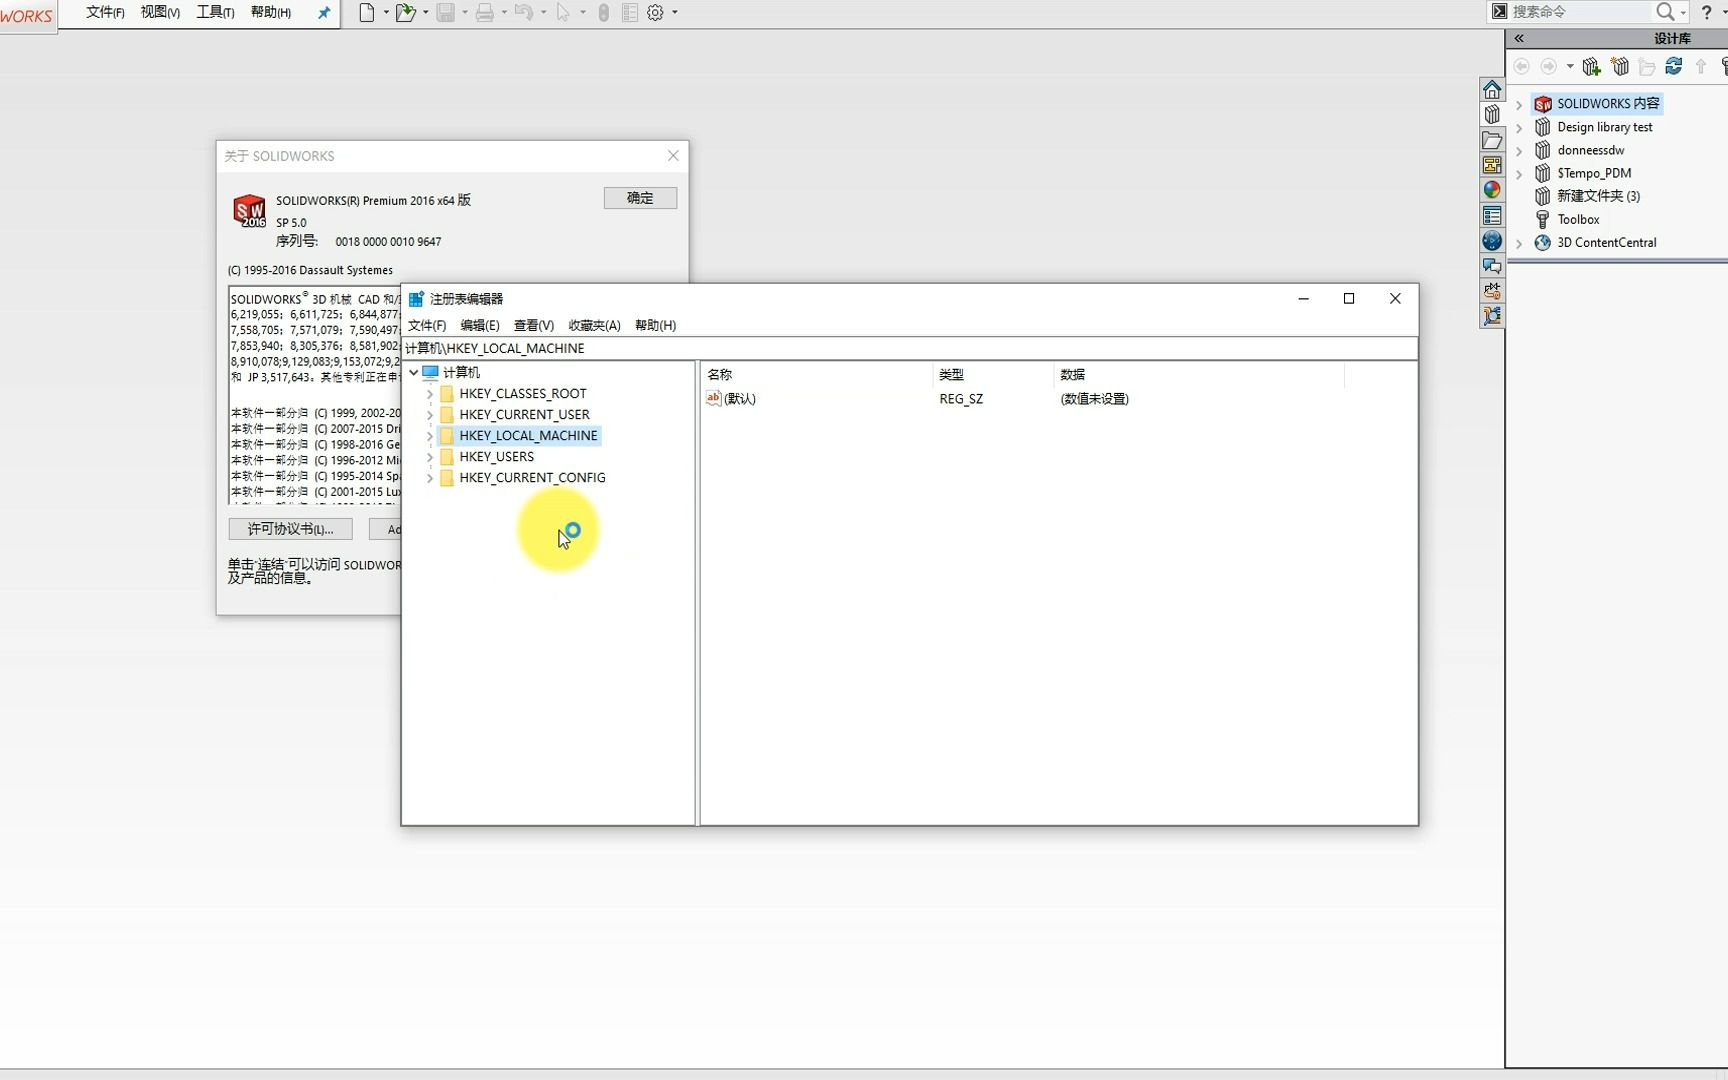1728x1080 pixels.
Task: Open the Design Library task pane tab
Action: [1492, 114]
